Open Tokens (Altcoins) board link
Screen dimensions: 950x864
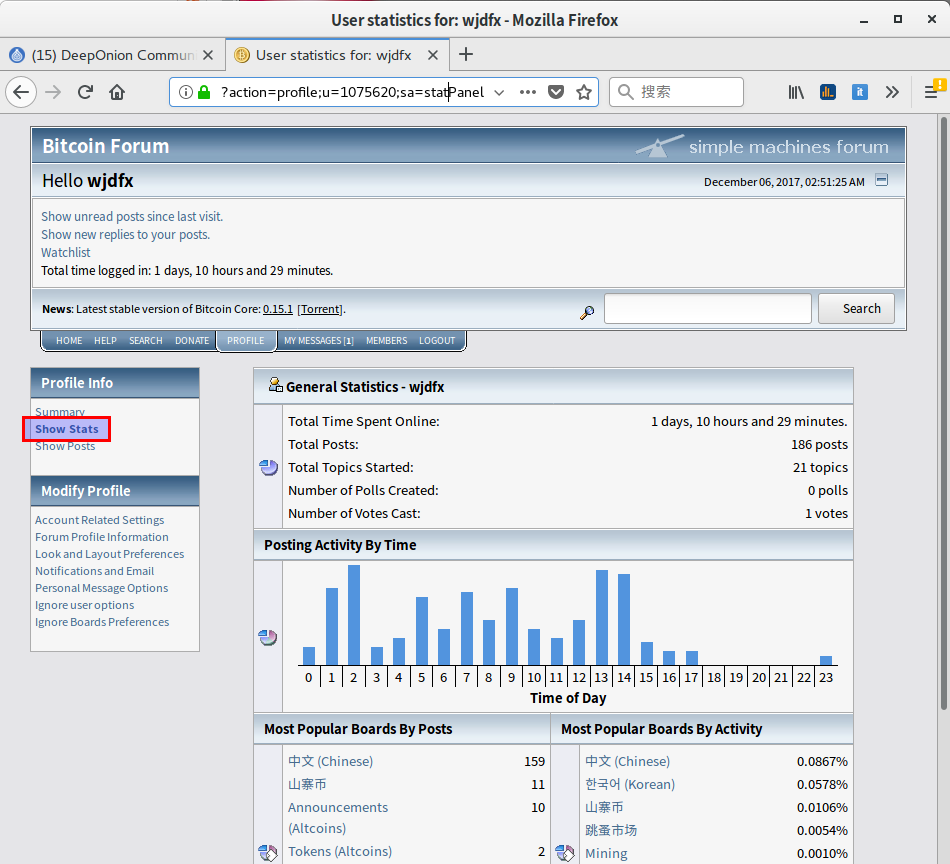click(x=340, y=851)
